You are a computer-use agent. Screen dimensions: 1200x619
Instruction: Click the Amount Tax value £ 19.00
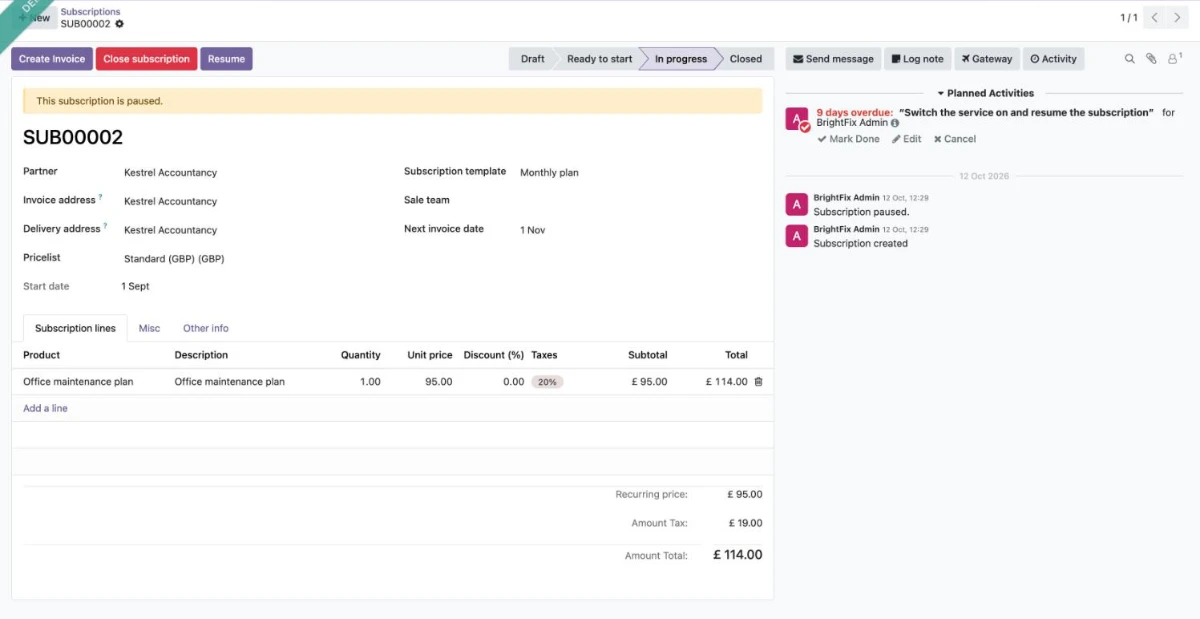745,523
